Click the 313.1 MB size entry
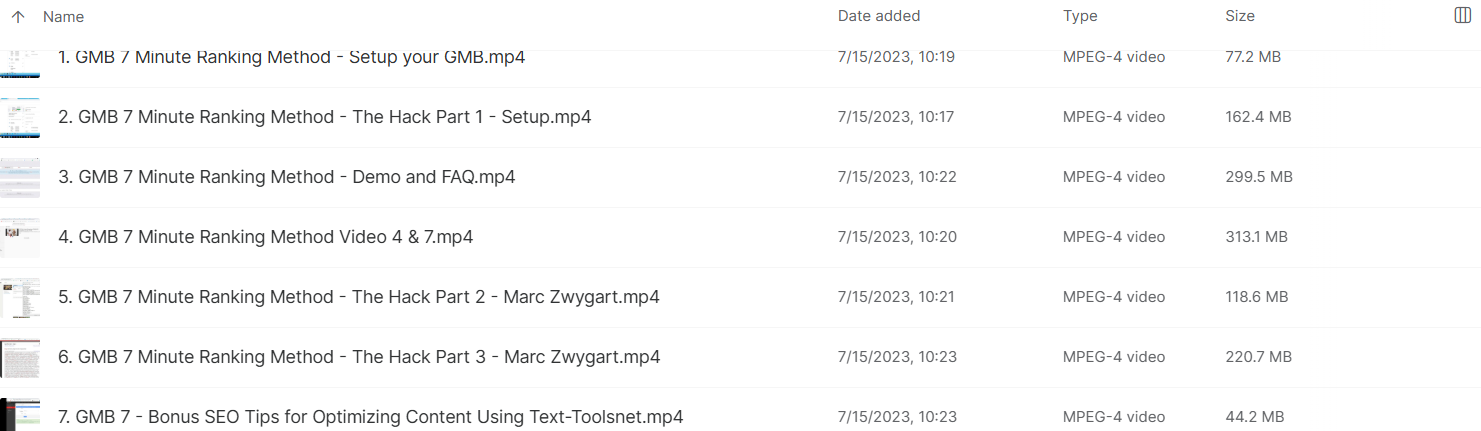The height and width of the screenshot is (431, 1481). click(x=1256, y=237)
